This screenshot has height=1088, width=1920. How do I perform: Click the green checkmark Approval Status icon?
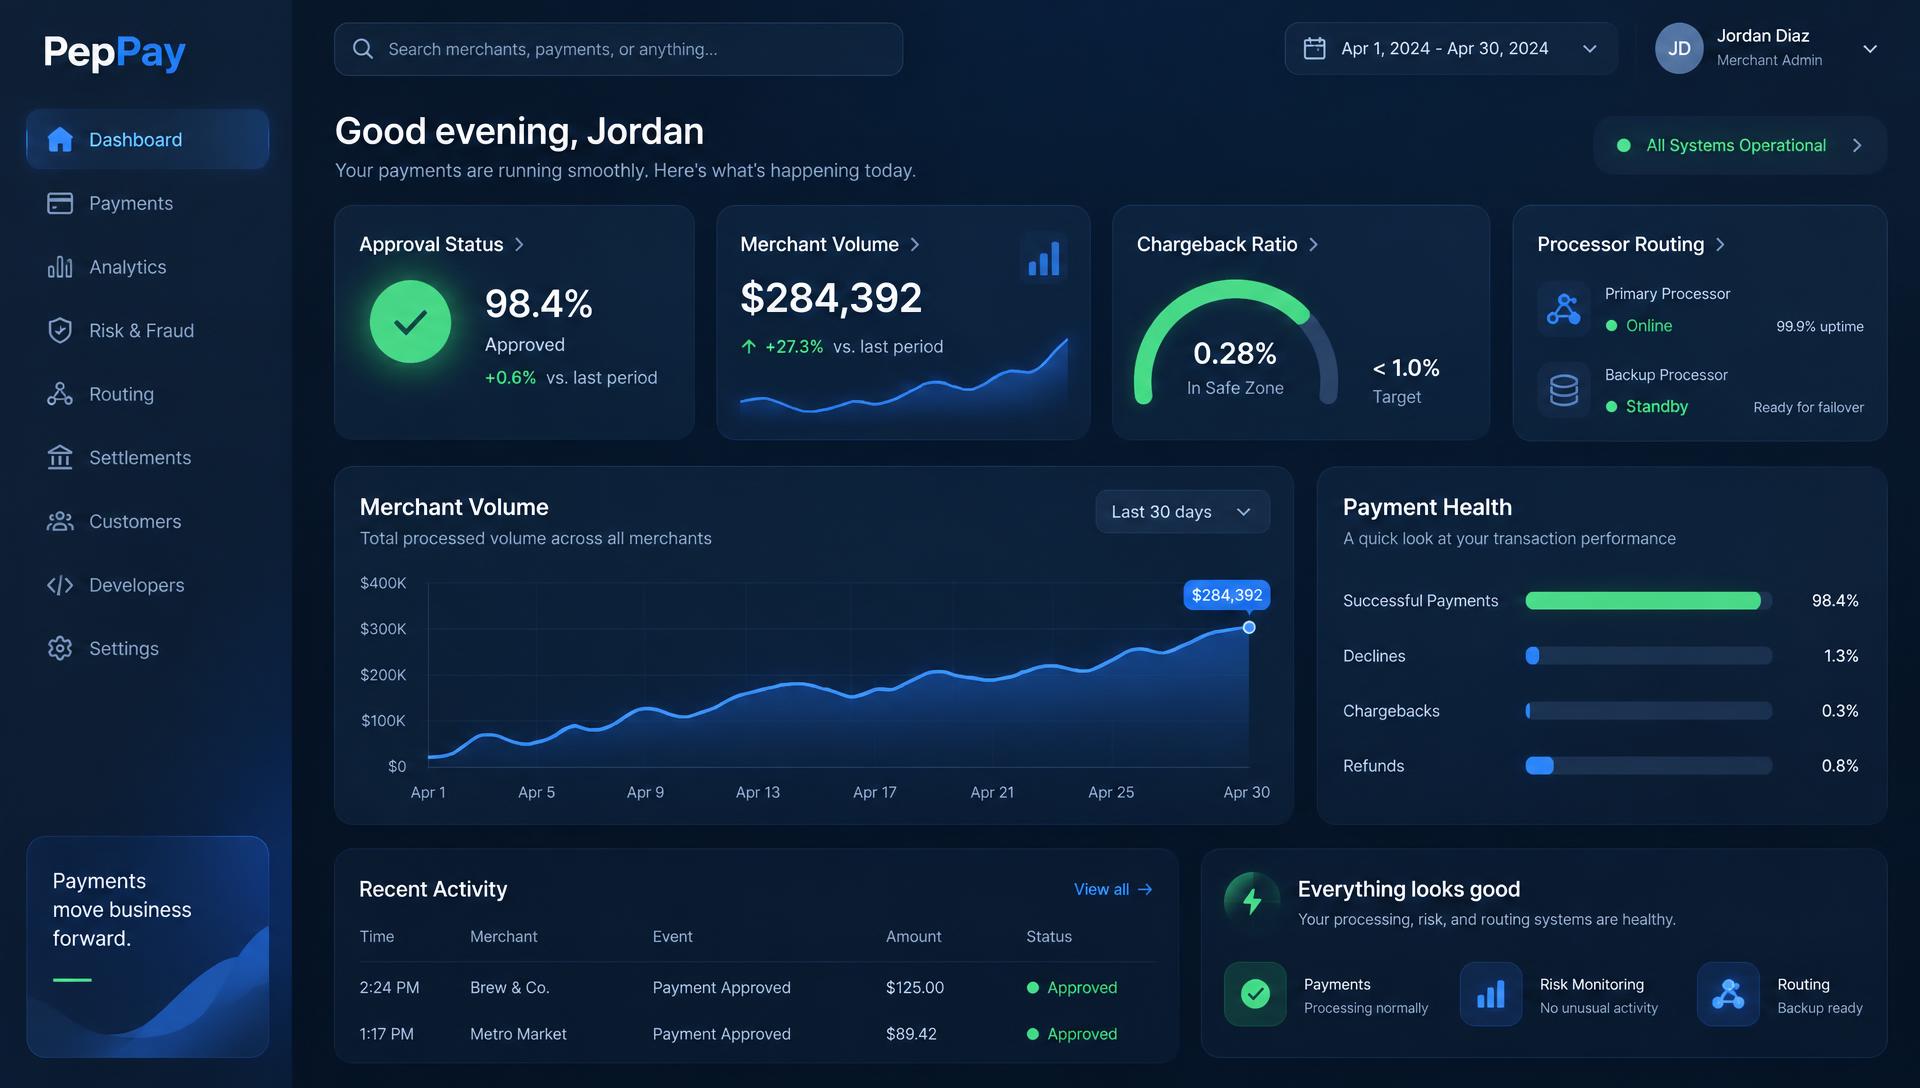coord(410,321)
